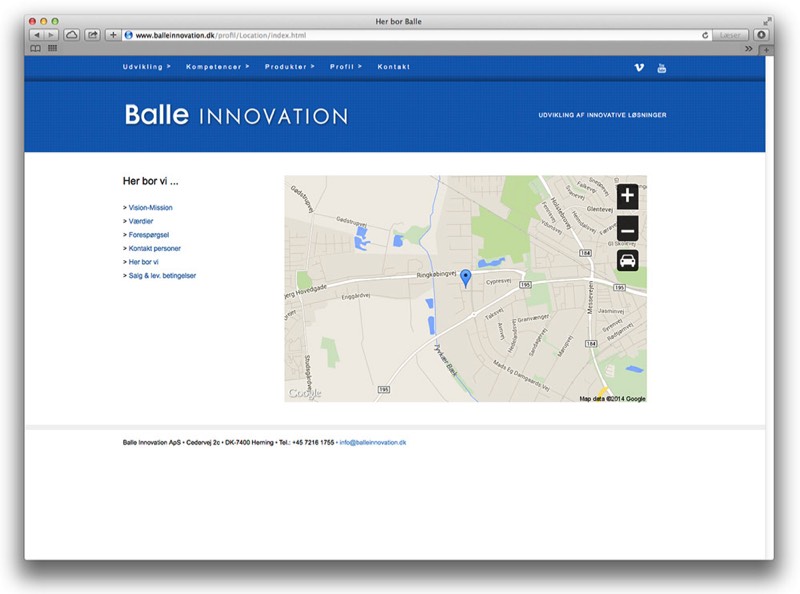
Task: Click the "UDVIKLING AF INNOVATIVE LØSNINGER" tagline
Action: (602, 115)
